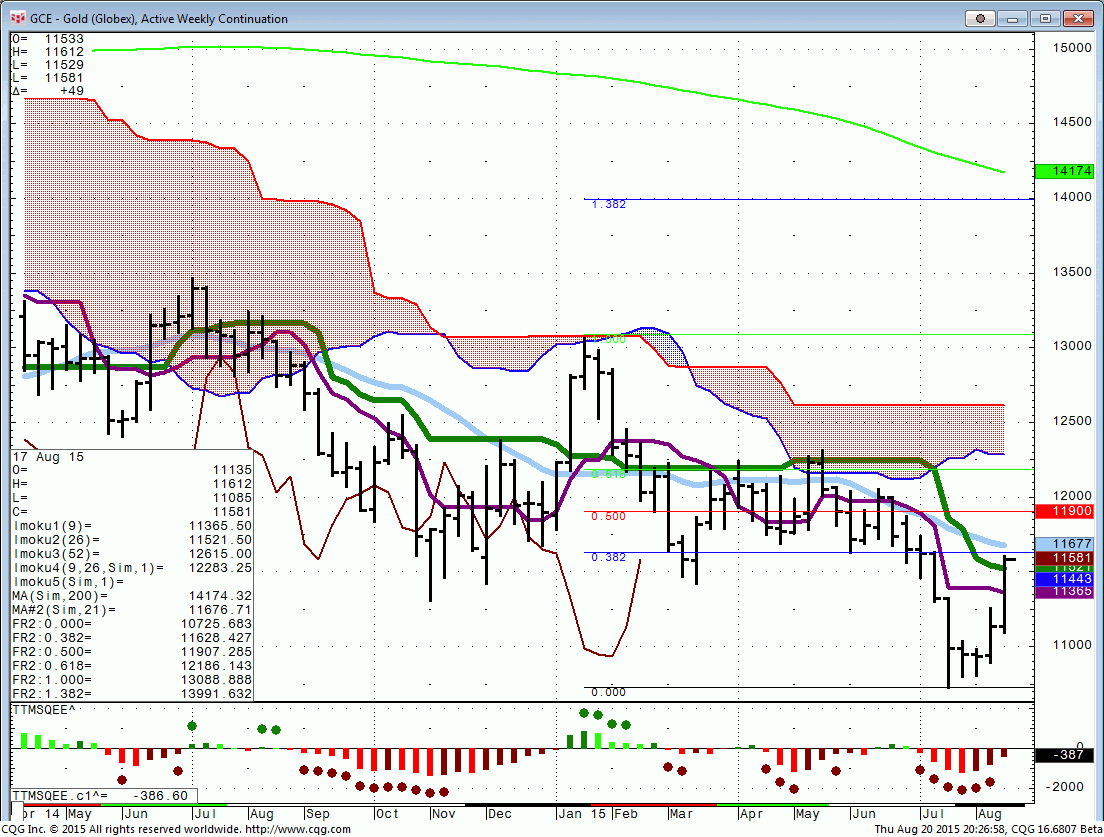Click the MA#2(Sim,21)= 11676.71 row

coord(132,610)
